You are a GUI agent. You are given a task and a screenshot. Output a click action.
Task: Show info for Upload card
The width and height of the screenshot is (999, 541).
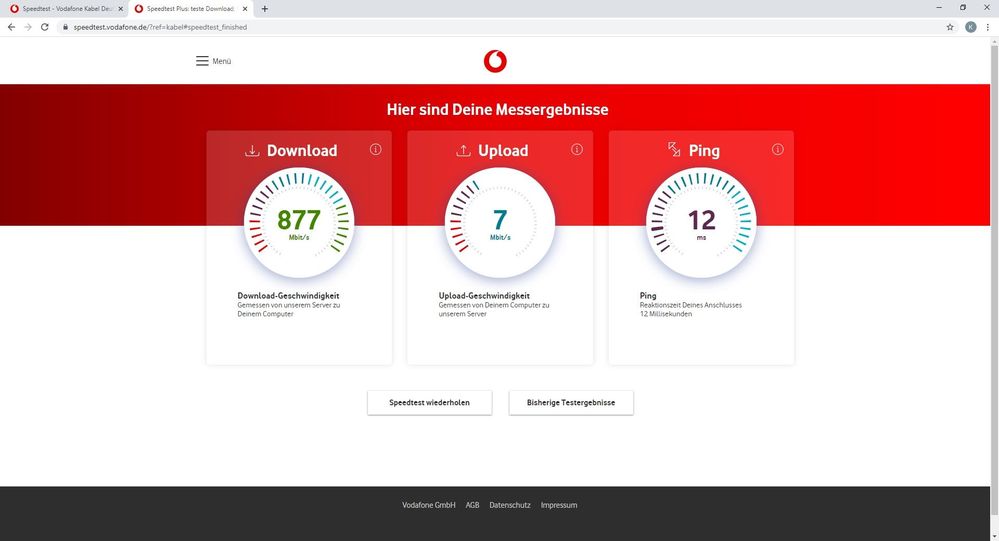(x=577, y=149)
